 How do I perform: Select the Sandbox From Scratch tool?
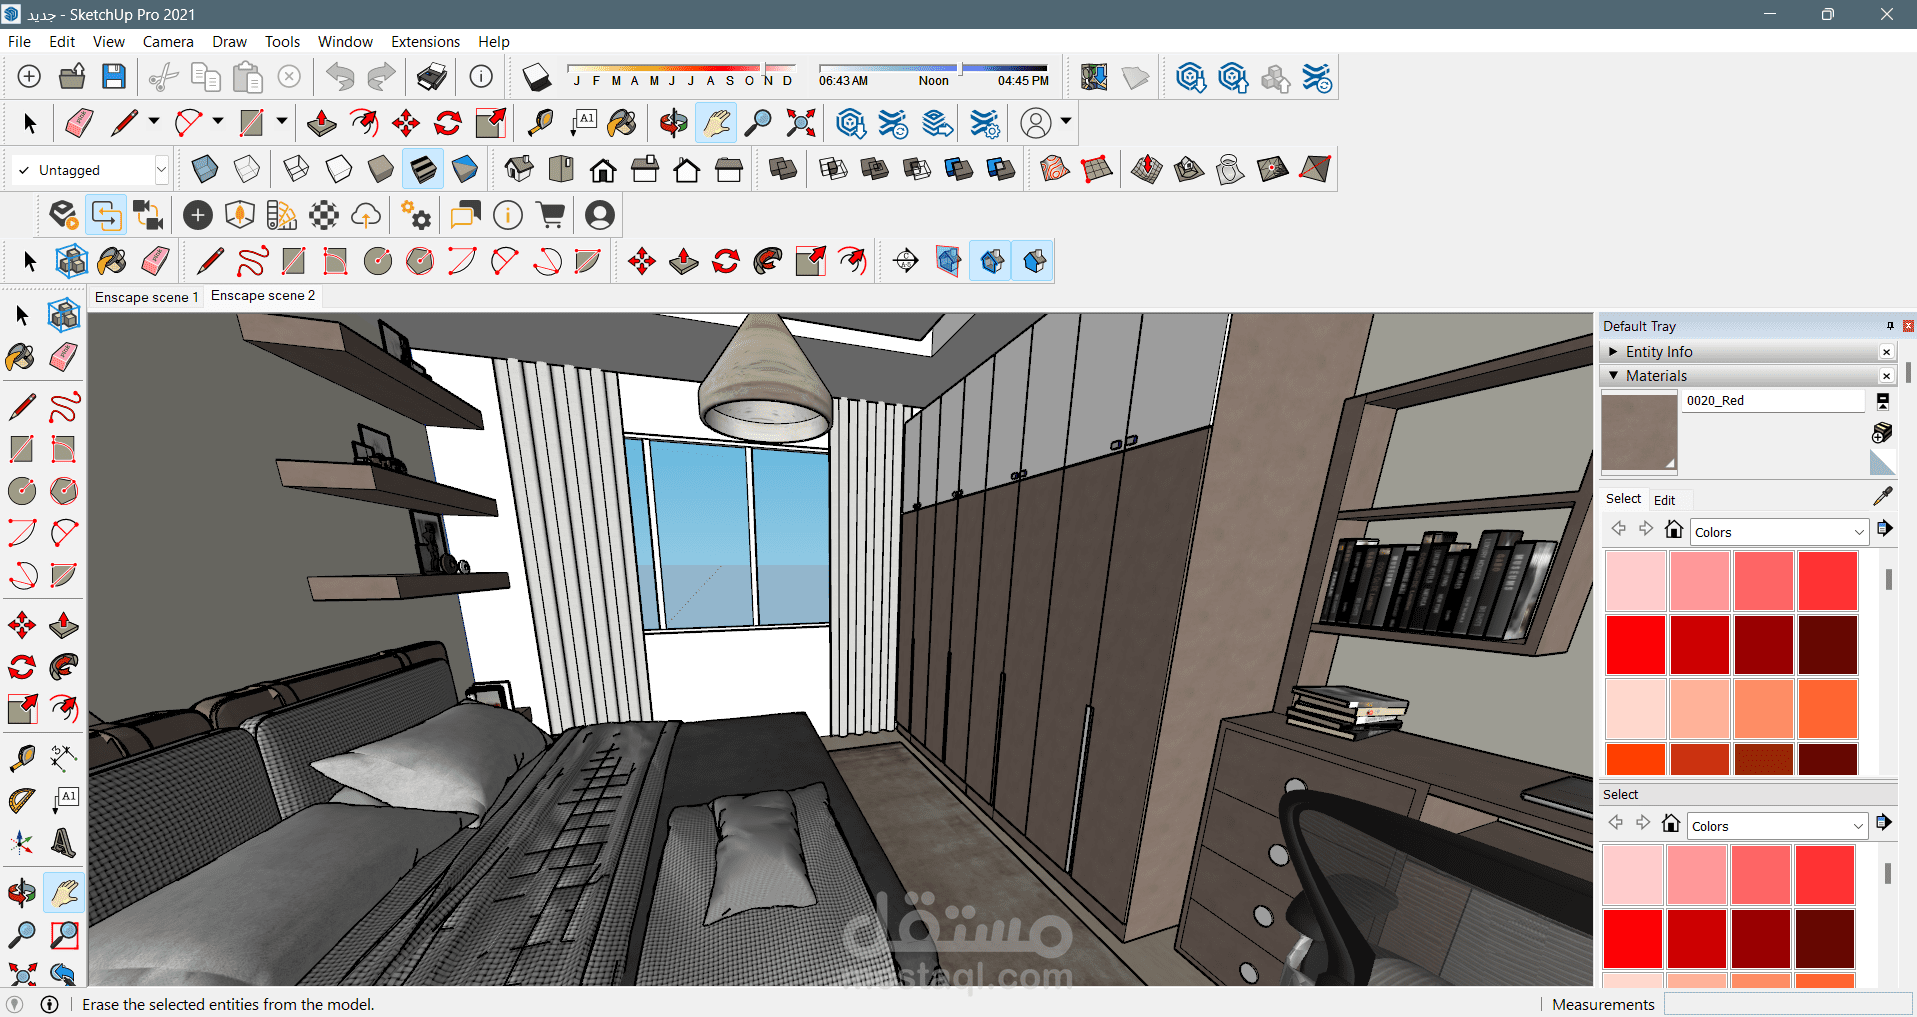coord(1097,169)
